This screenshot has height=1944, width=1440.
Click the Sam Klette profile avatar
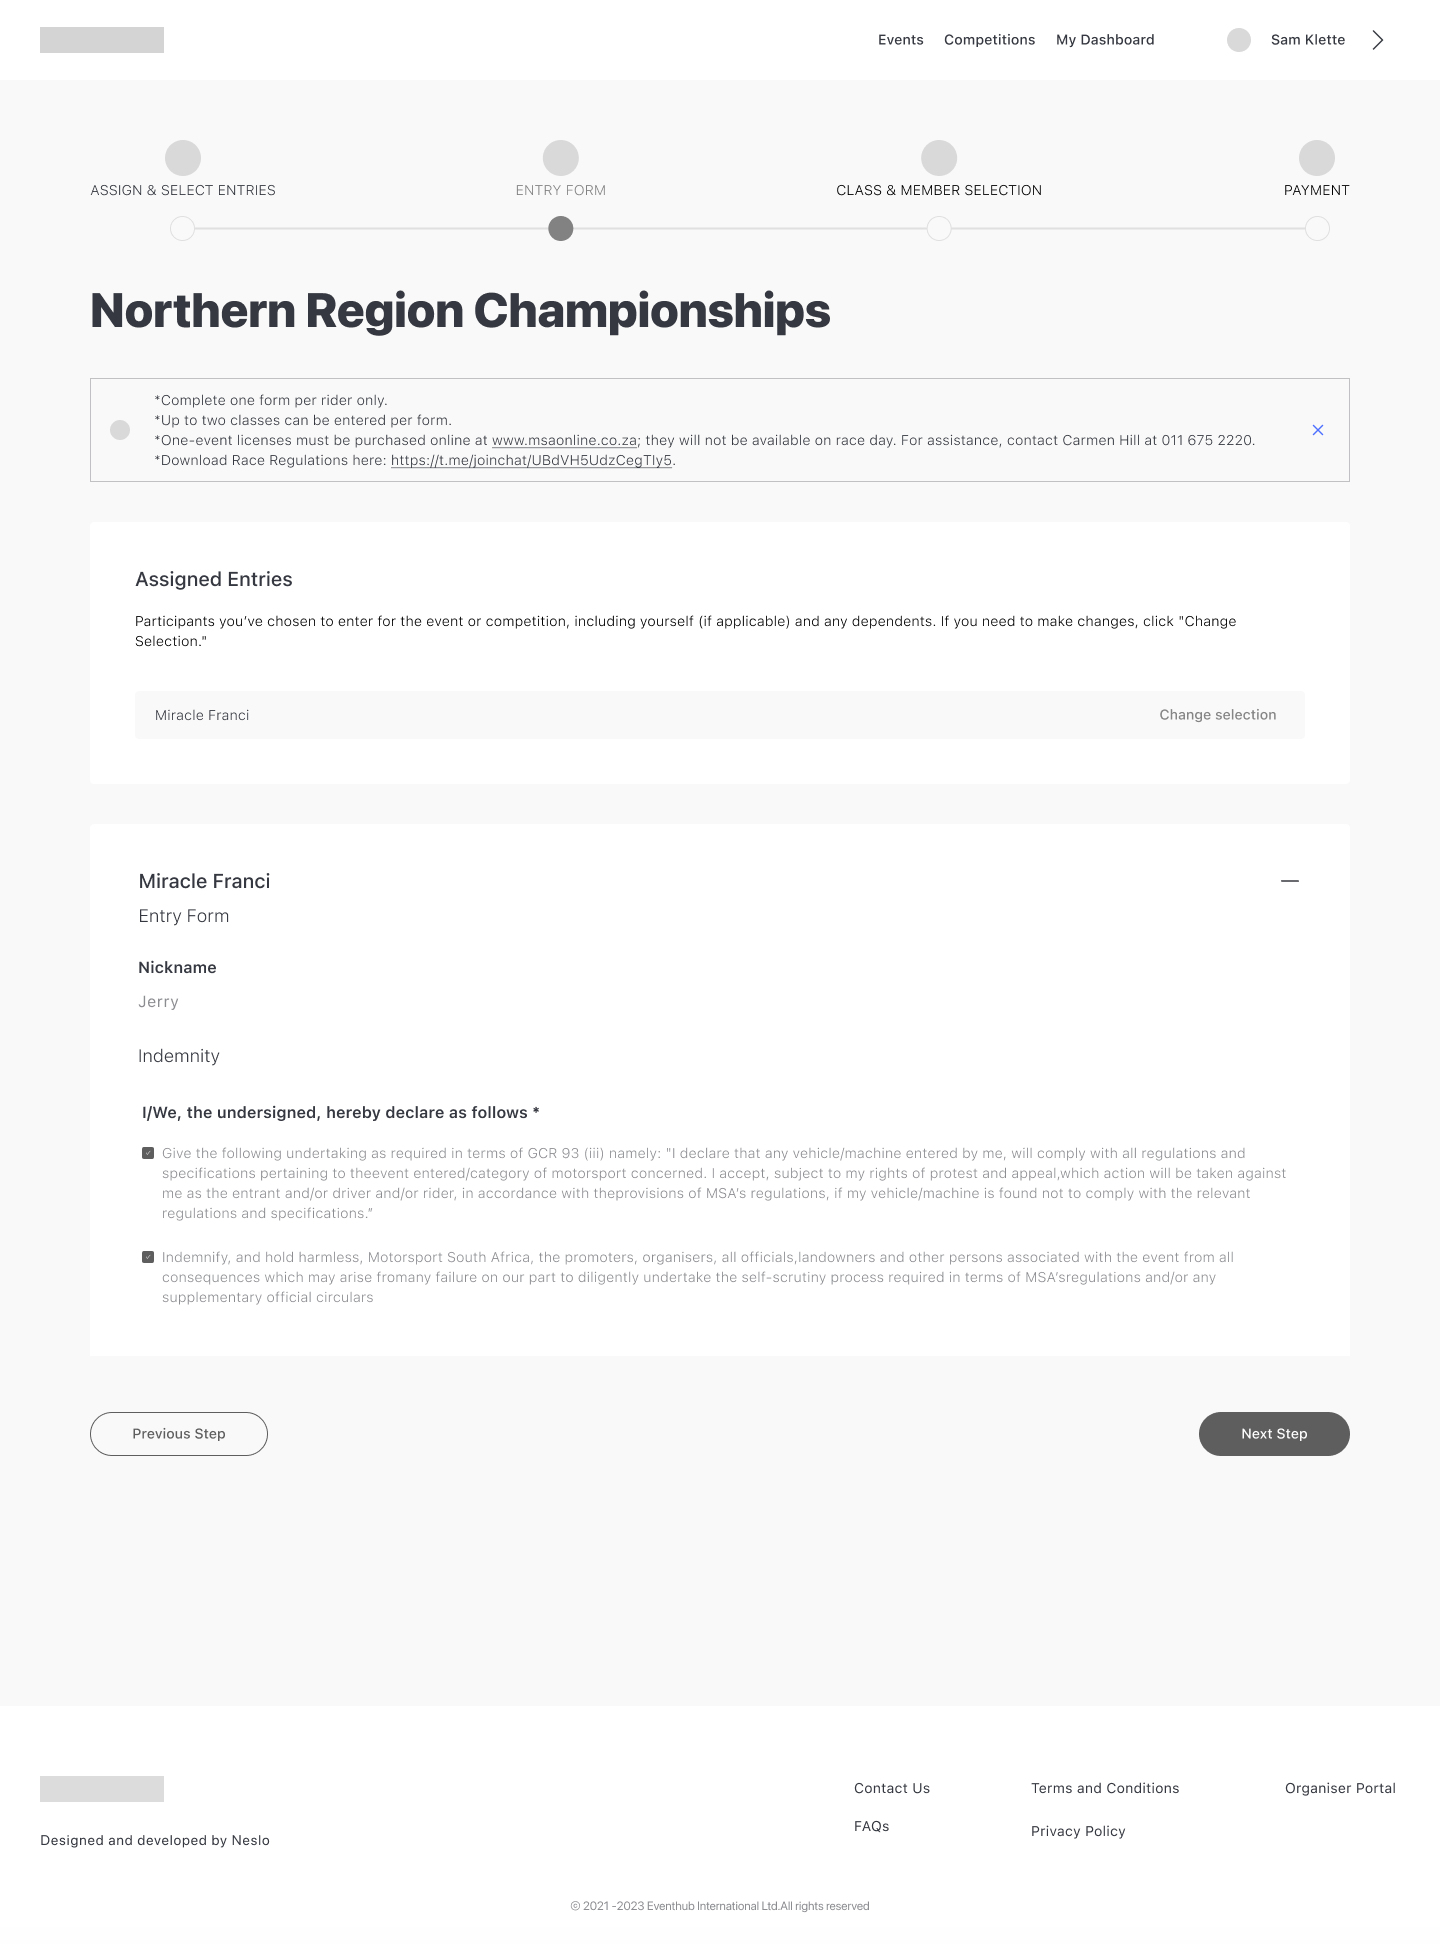pos(1238,40)
